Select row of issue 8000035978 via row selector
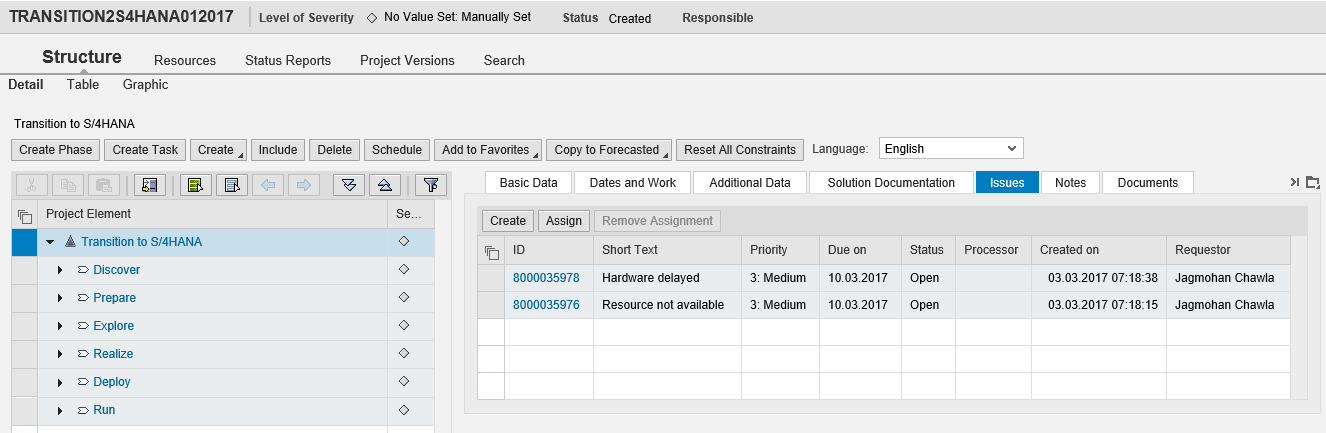1326x433 pixels. pyautogui.click(x=491, y=278)
